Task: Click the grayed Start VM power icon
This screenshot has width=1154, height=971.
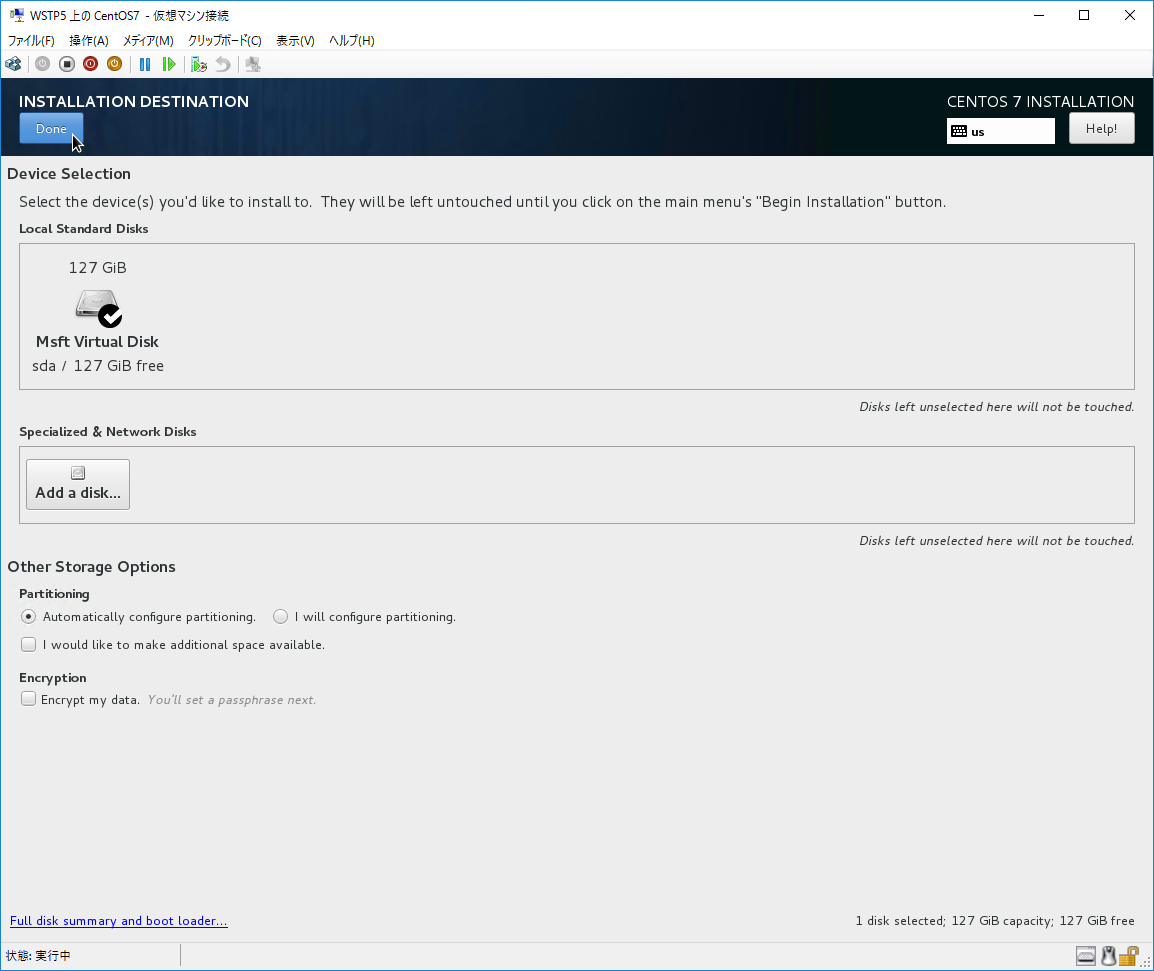Action: (x=43, y=64)
